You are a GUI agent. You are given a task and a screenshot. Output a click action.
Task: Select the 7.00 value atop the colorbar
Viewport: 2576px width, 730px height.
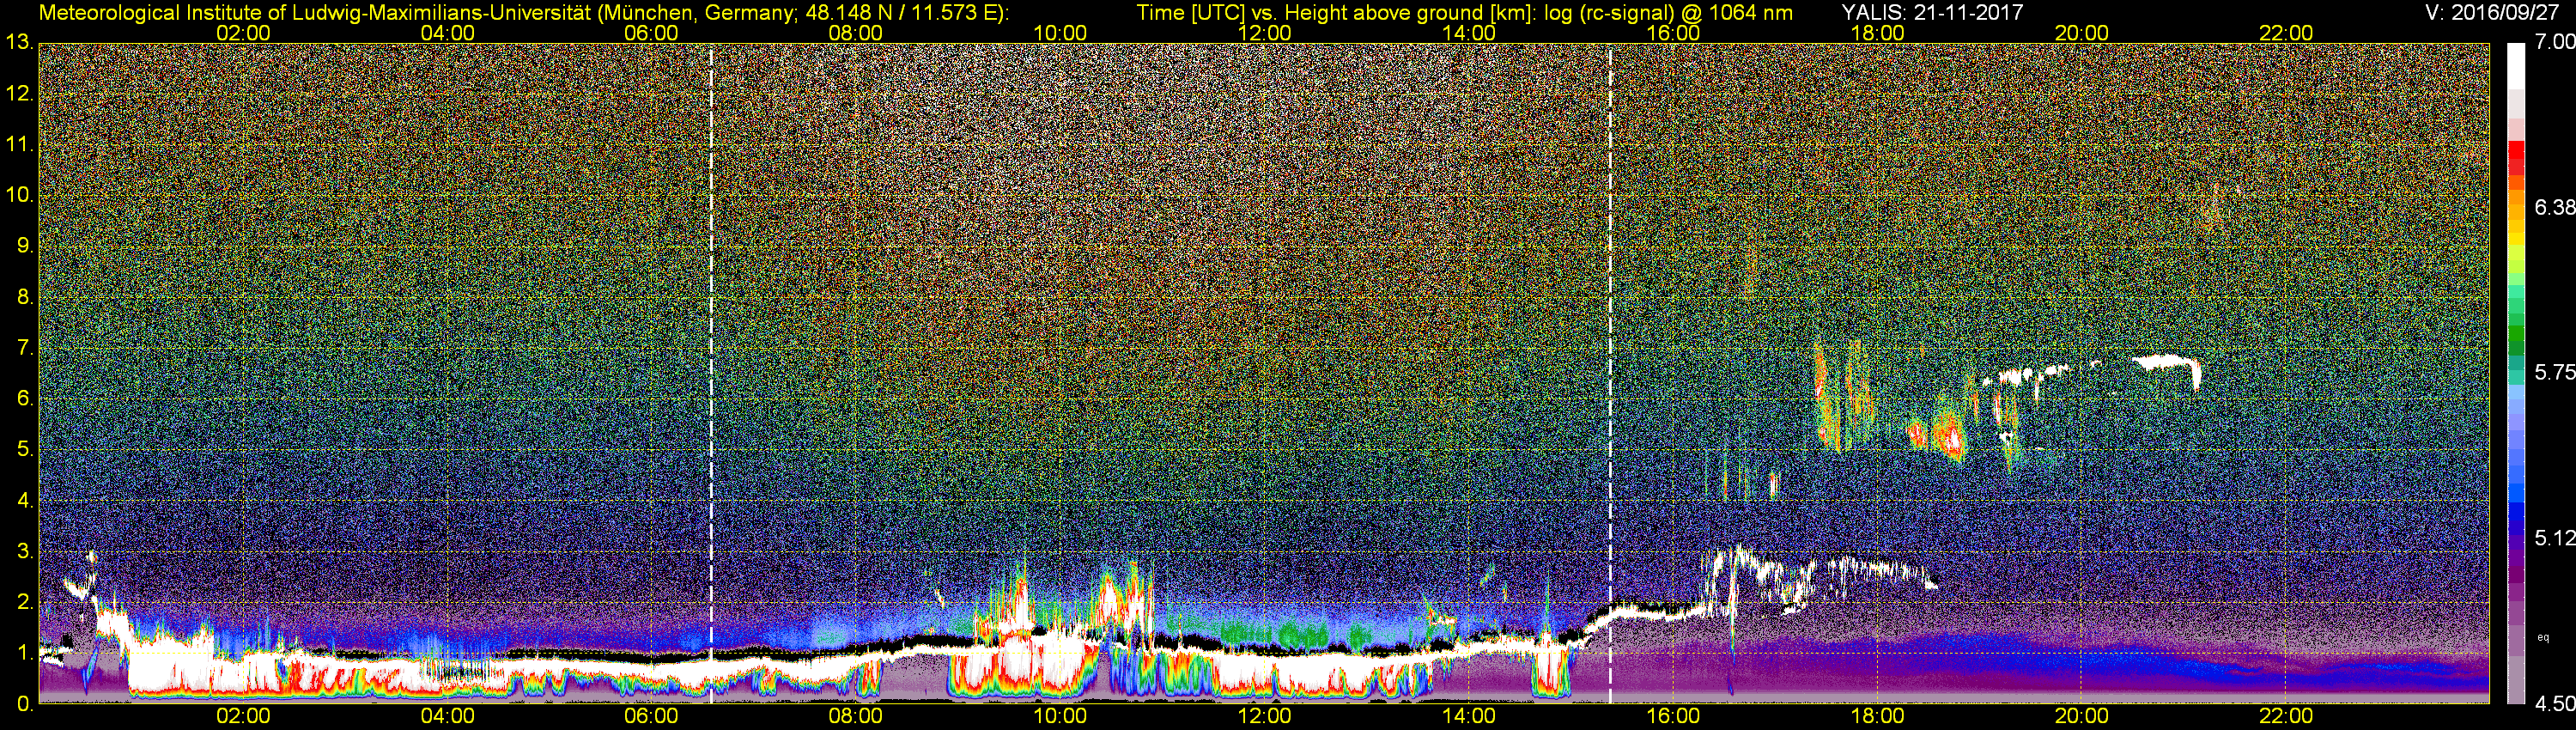2554,41
